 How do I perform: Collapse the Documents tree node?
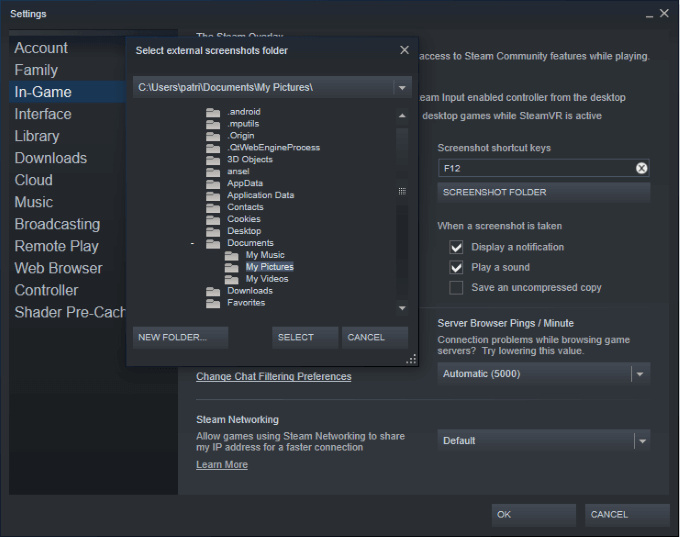[192, 244]
